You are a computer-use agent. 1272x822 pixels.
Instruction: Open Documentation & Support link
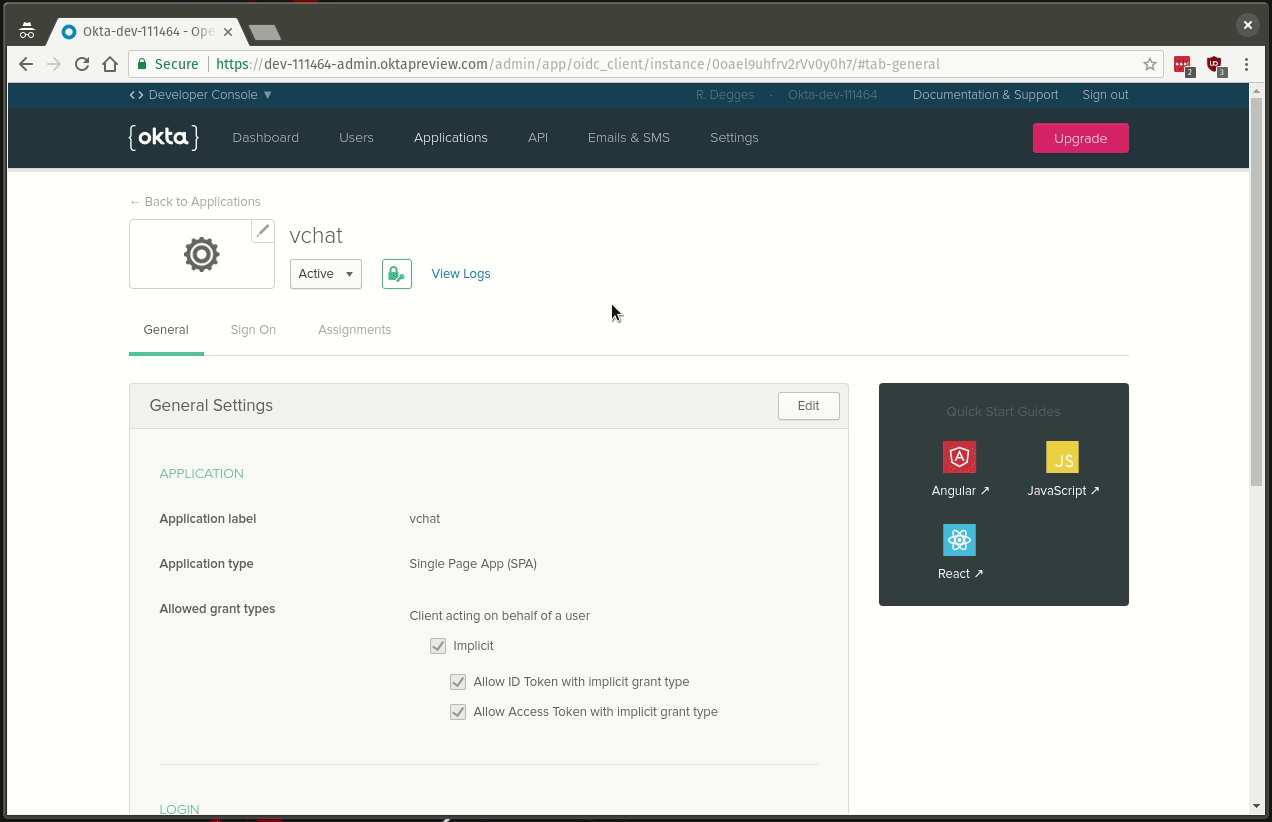click(985, 95)
